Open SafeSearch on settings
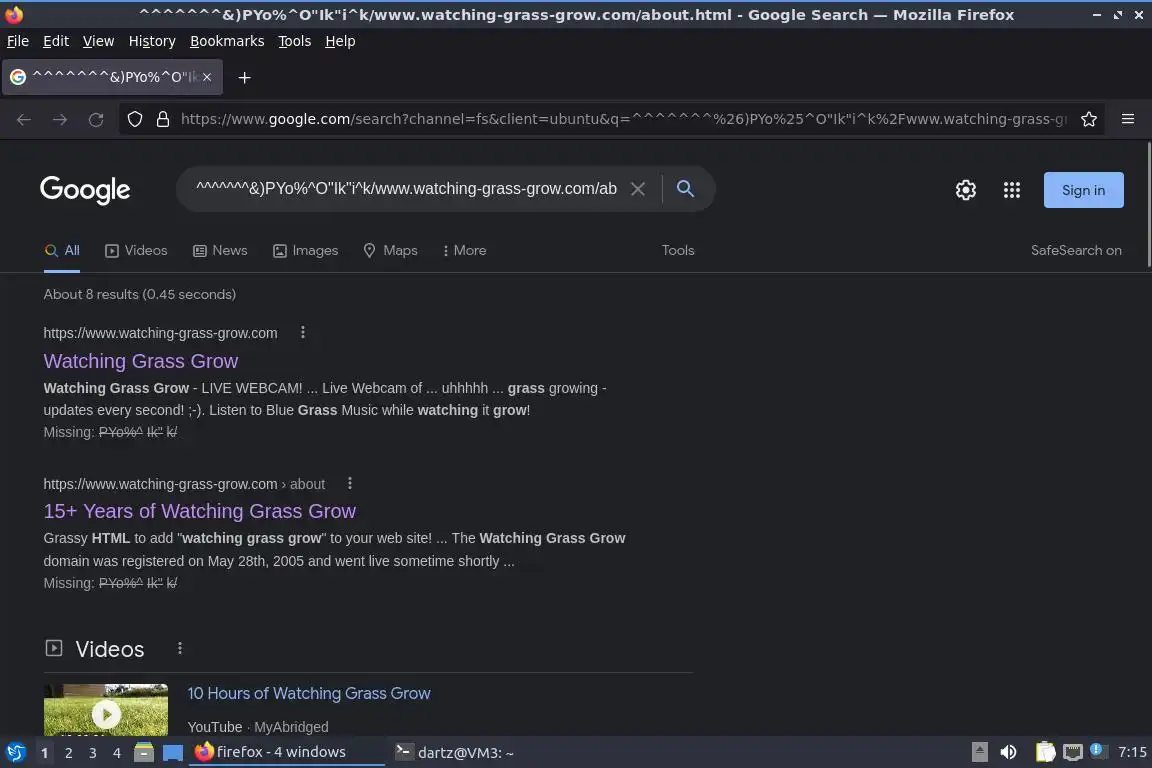1152x768 pixels. tap(1076, 251)
